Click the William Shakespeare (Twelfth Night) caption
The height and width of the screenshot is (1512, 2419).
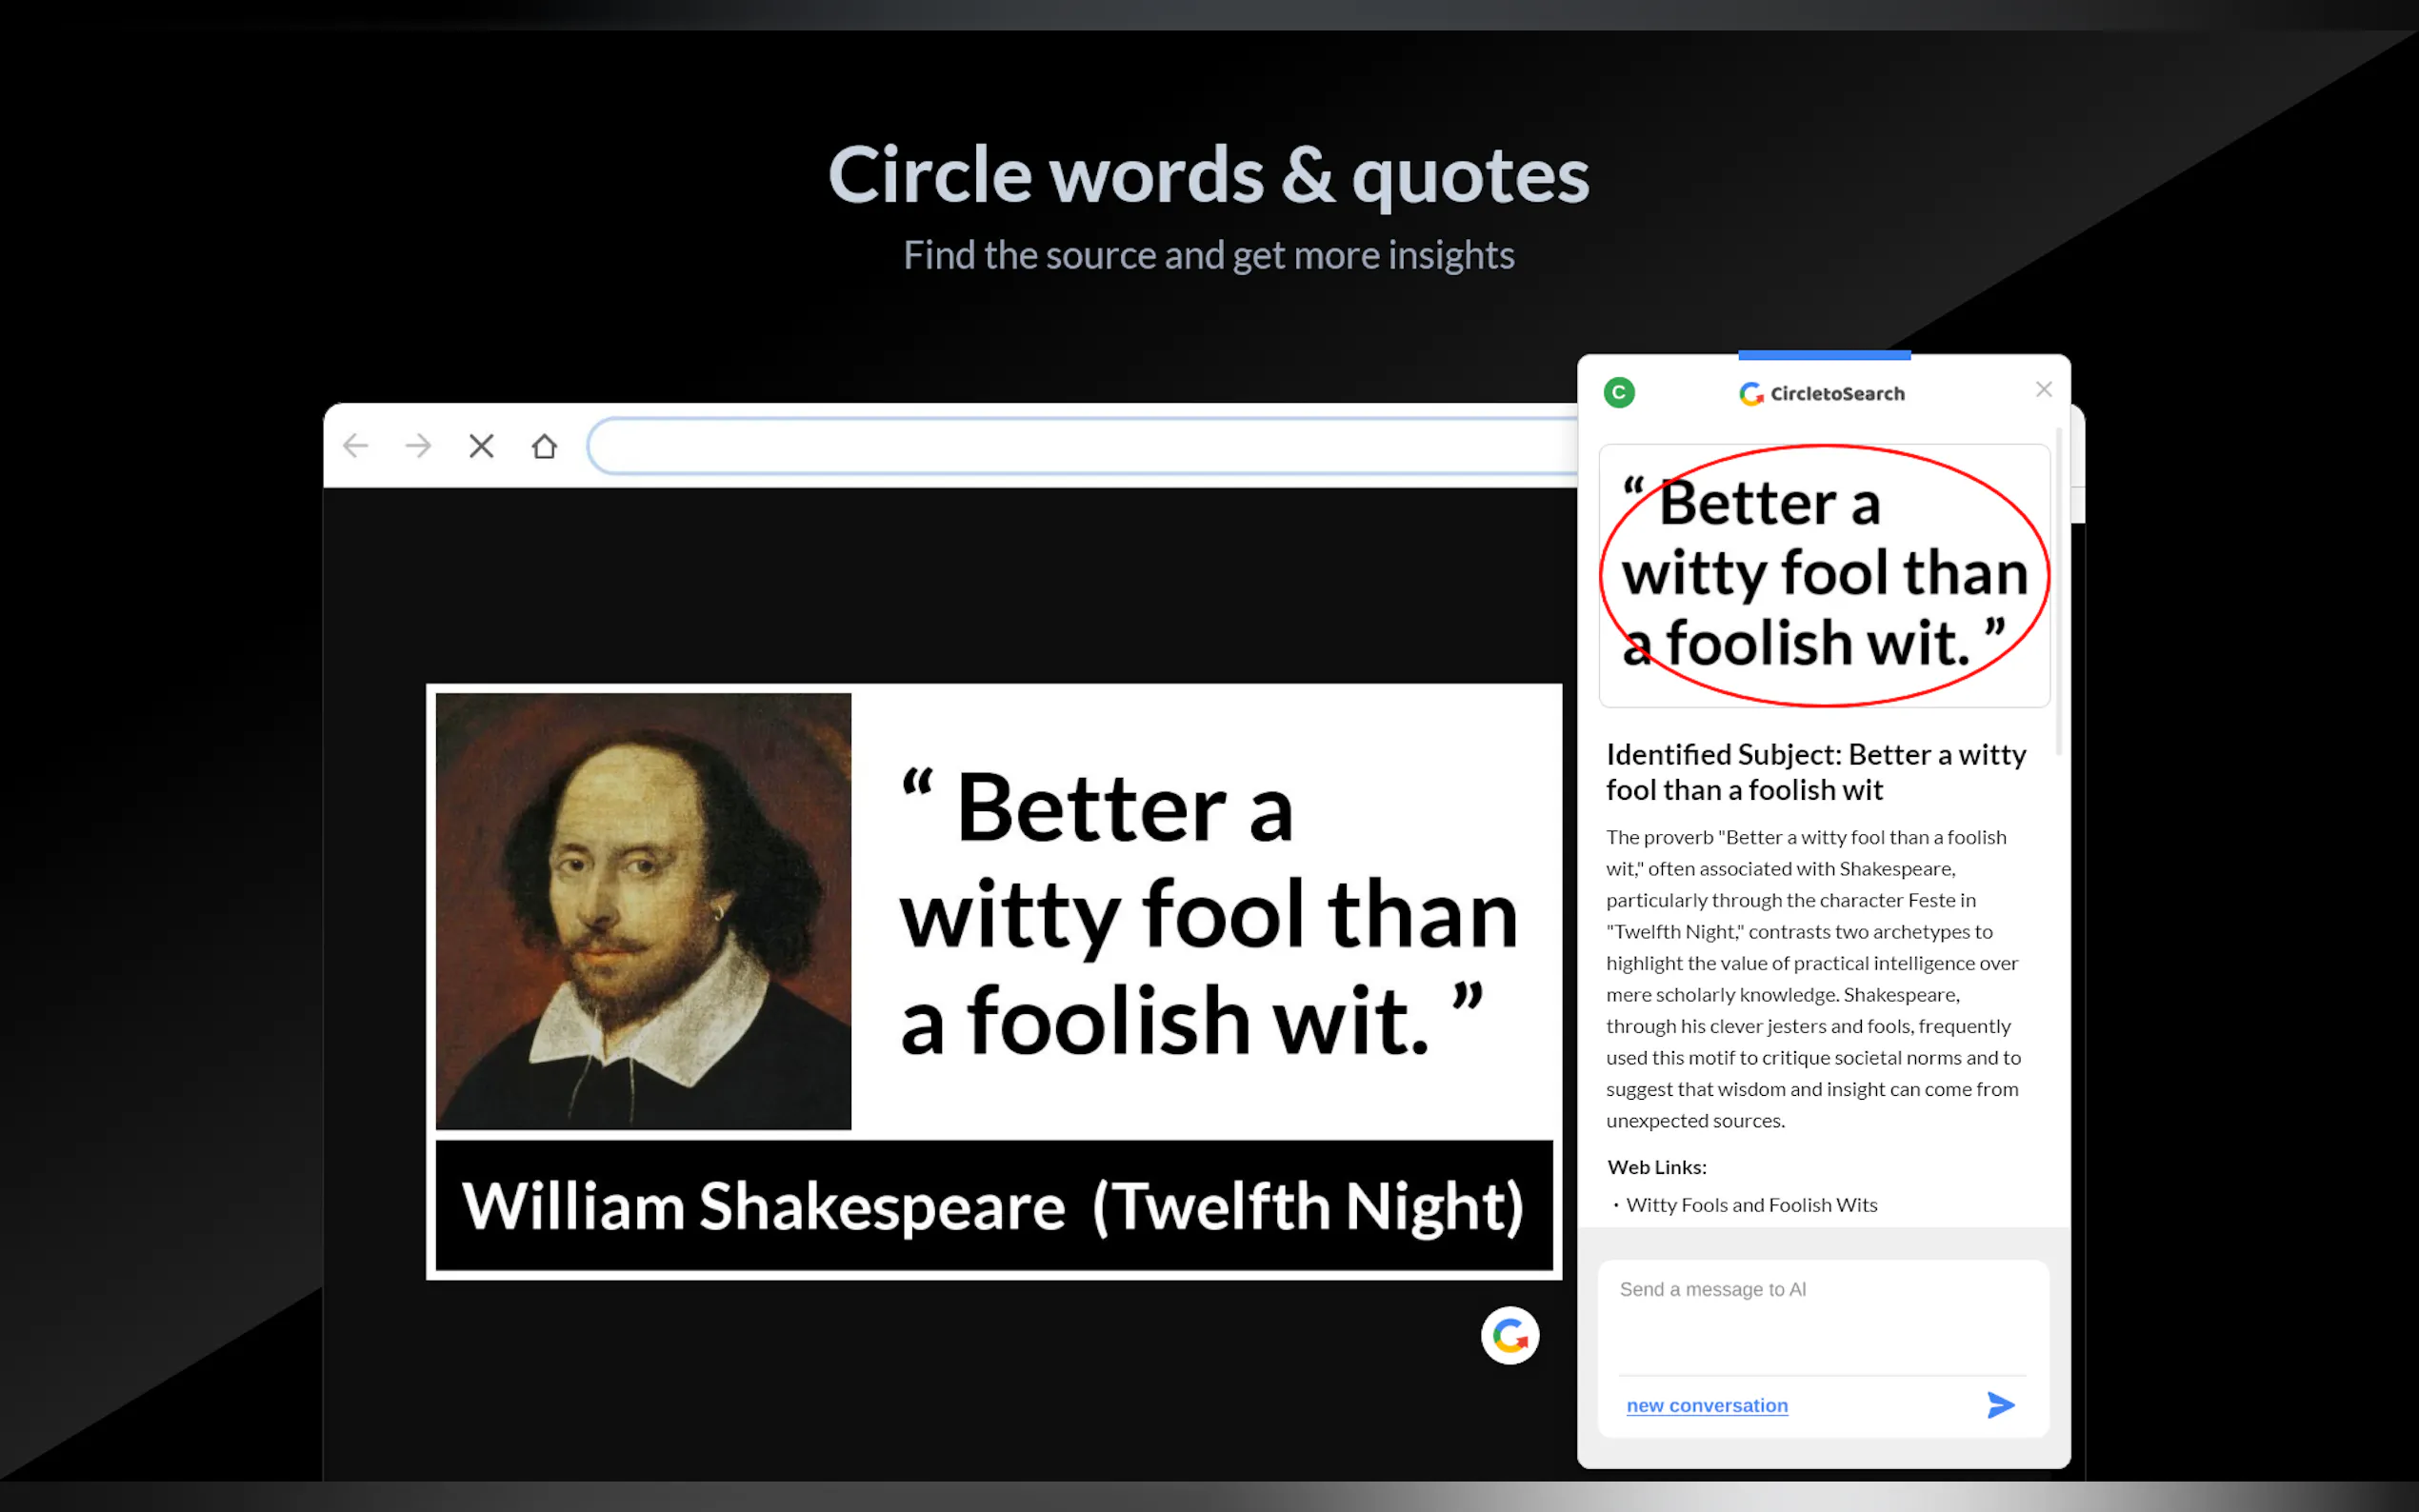pyautogui.click(x=993, y=1206)
